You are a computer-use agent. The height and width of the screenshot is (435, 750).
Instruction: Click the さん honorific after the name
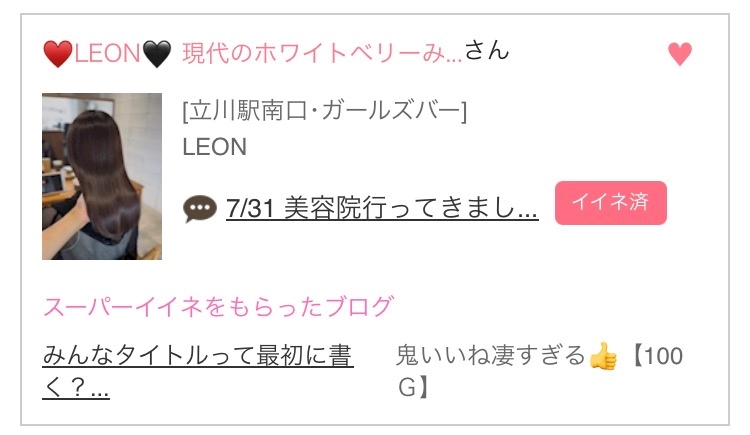[487, 50]
